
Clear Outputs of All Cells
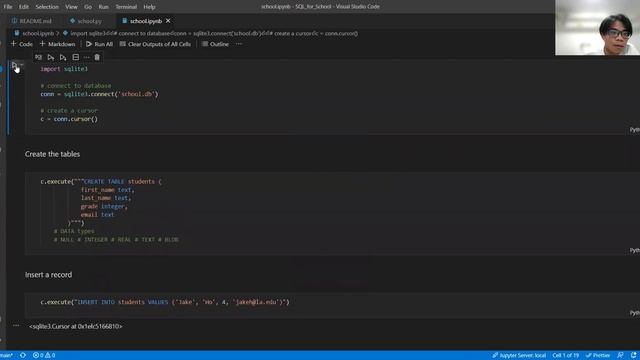tap(155, 44)
